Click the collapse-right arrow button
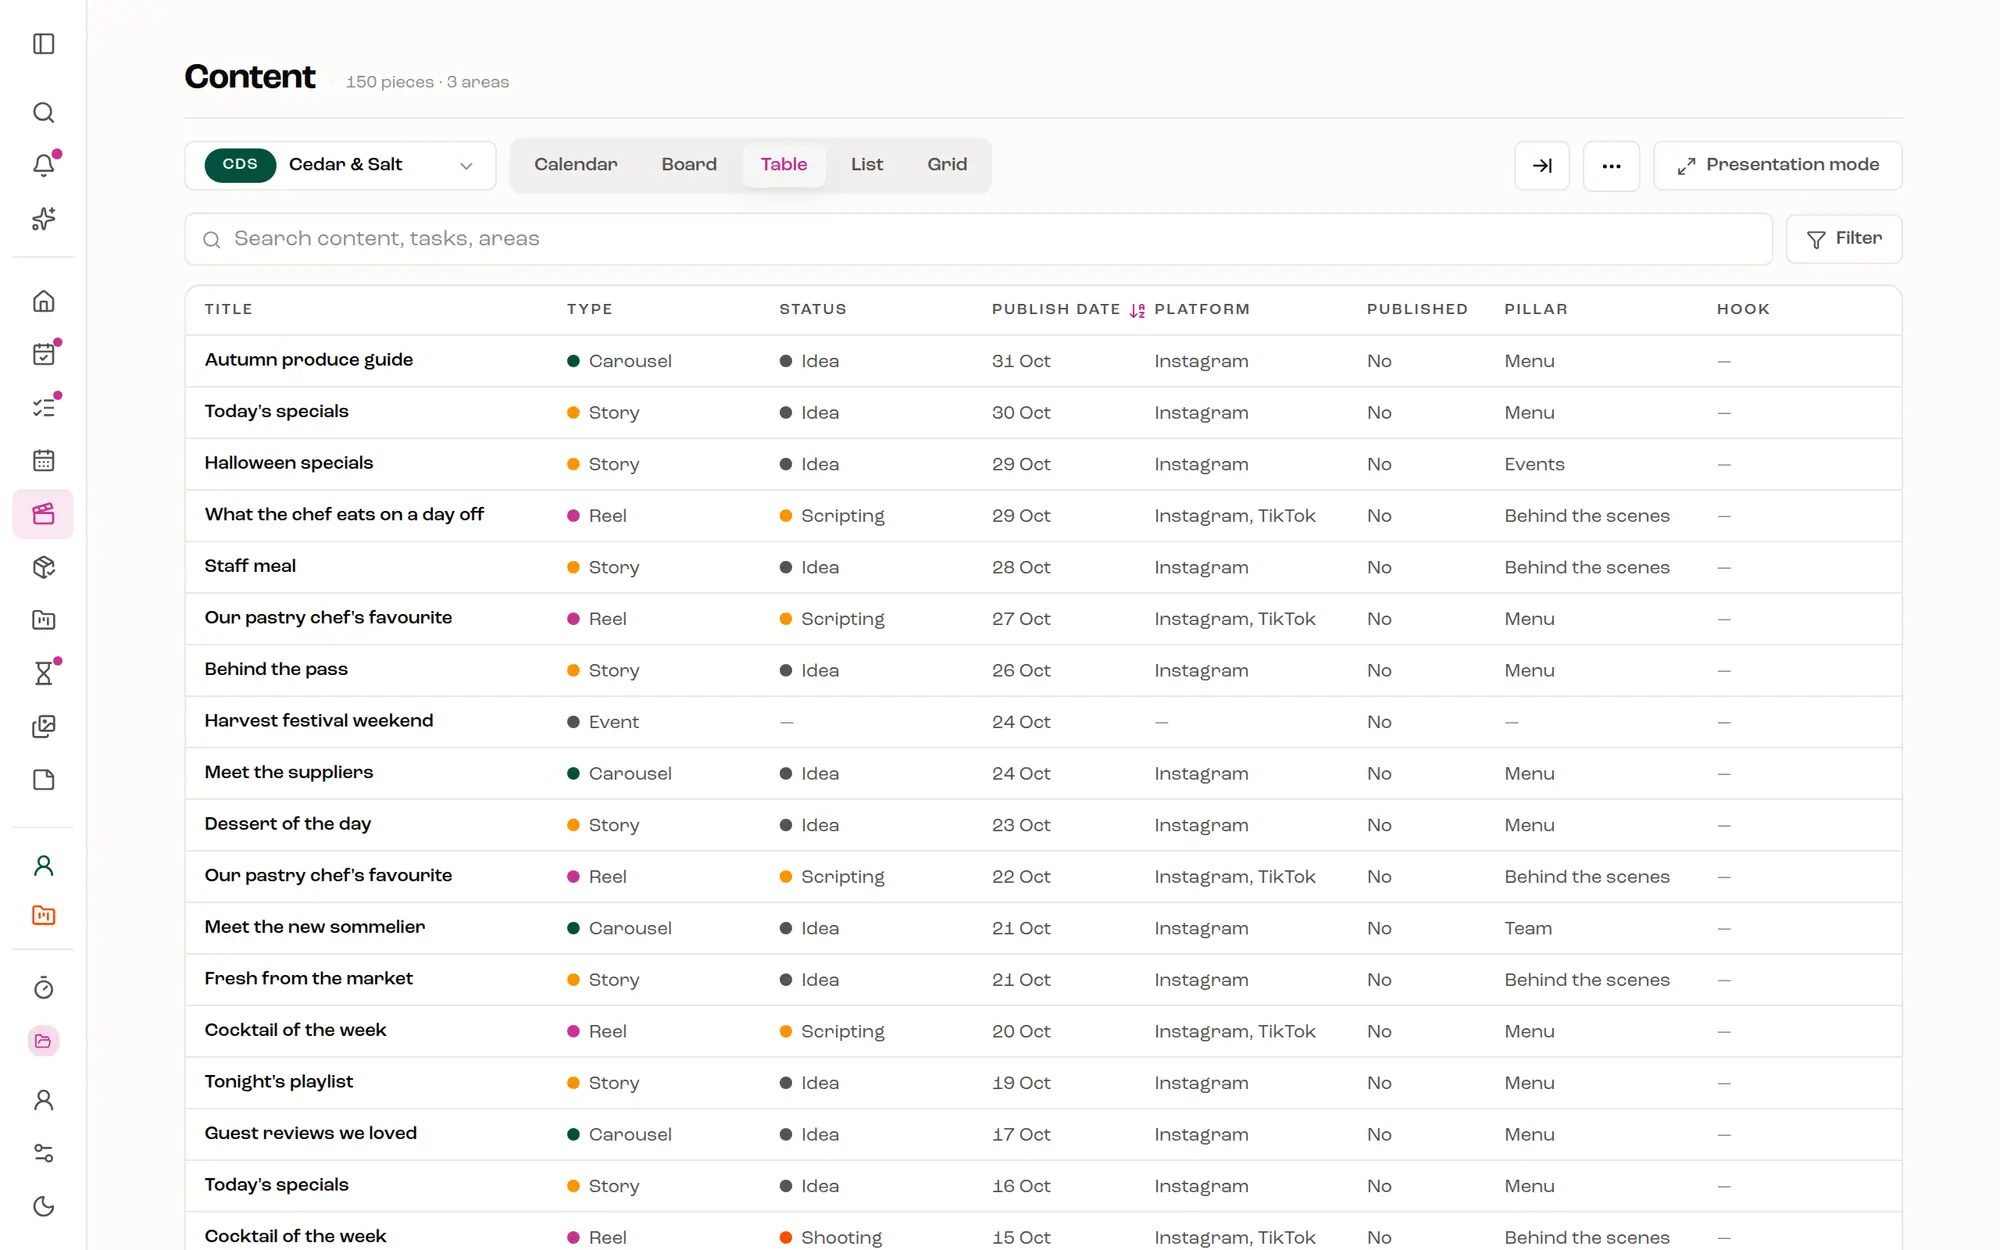 pyautogui.click(x=1542, y=165)
